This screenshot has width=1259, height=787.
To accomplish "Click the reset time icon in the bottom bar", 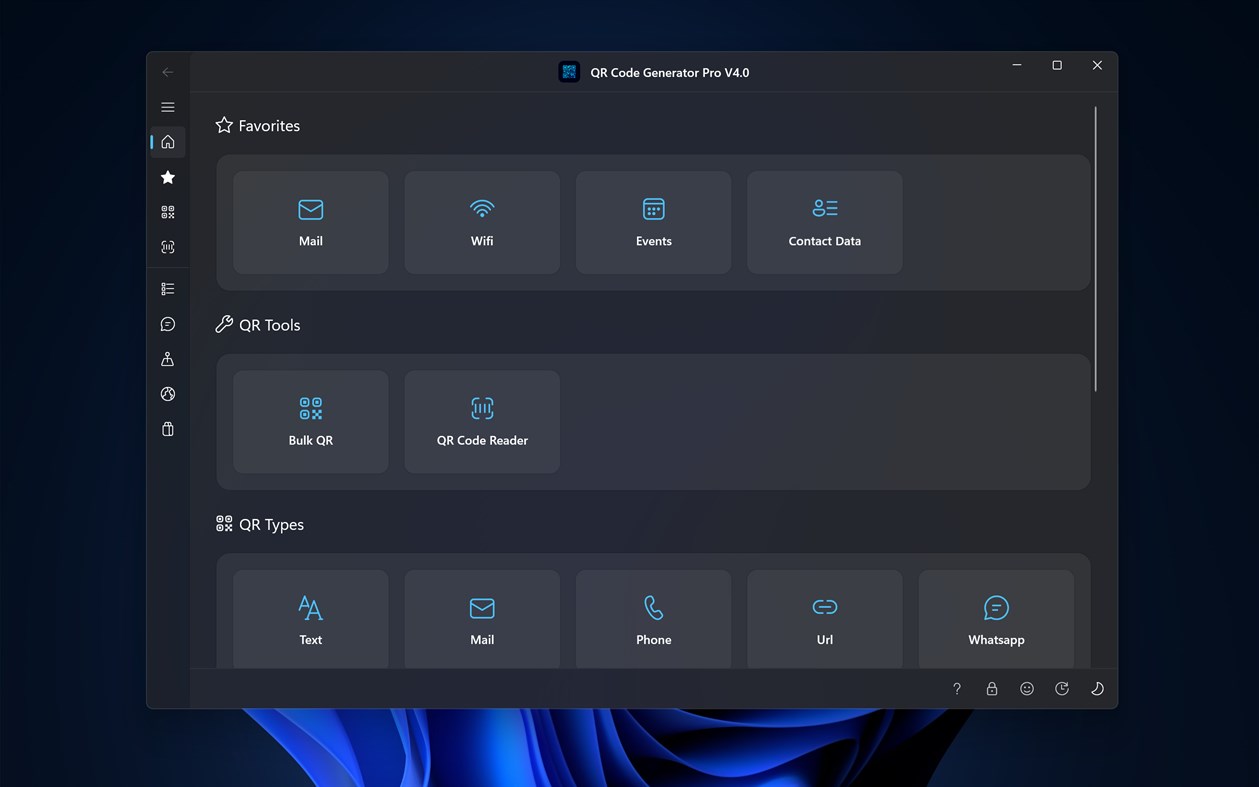I will point(1062,688).
